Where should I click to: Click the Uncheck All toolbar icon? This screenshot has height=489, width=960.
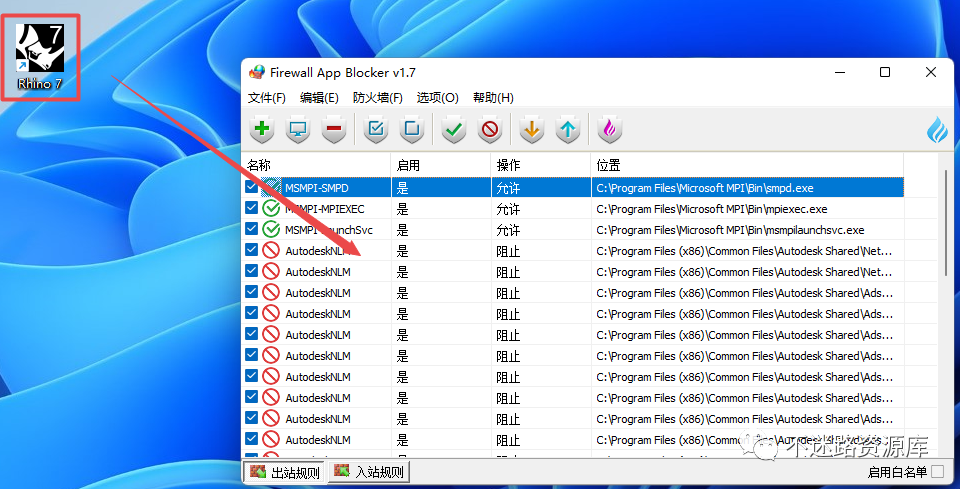[x=412, y=129]
